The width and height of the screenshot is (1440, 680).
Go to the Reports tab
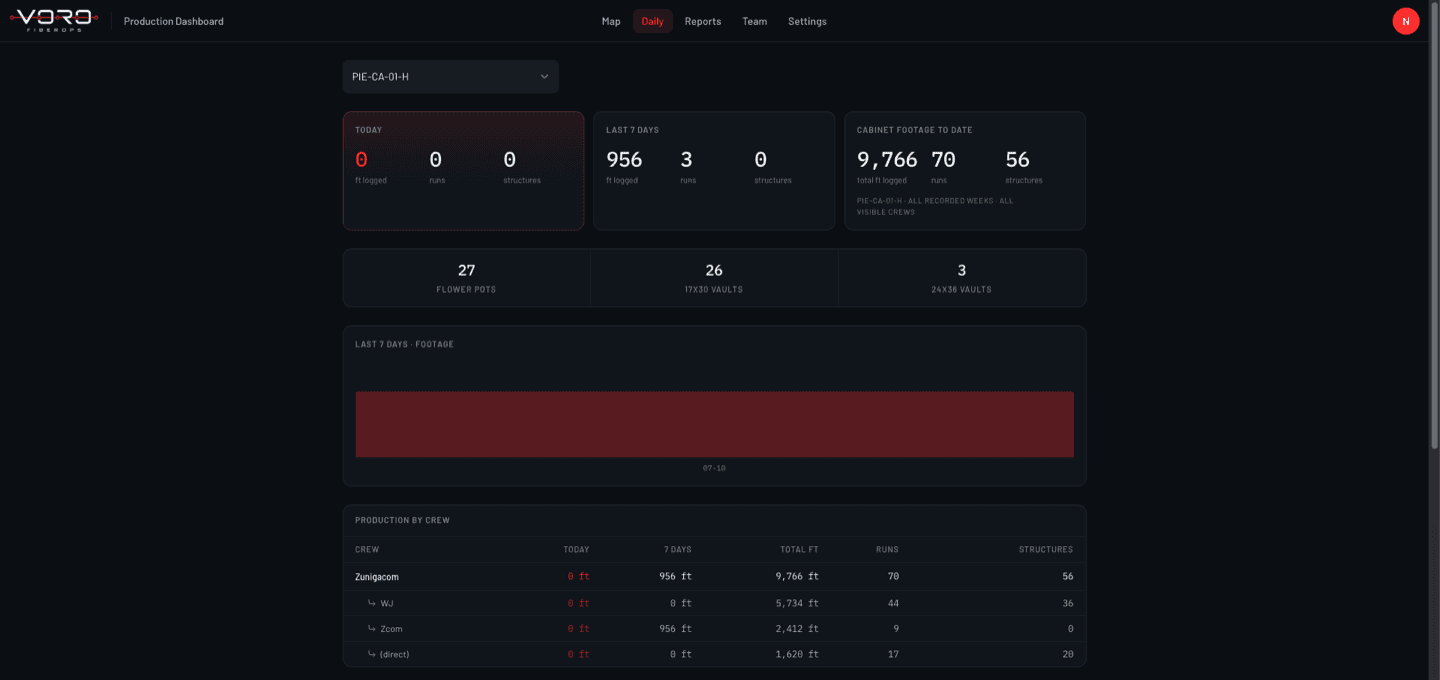pyautogui.click(x=703, y=21)
